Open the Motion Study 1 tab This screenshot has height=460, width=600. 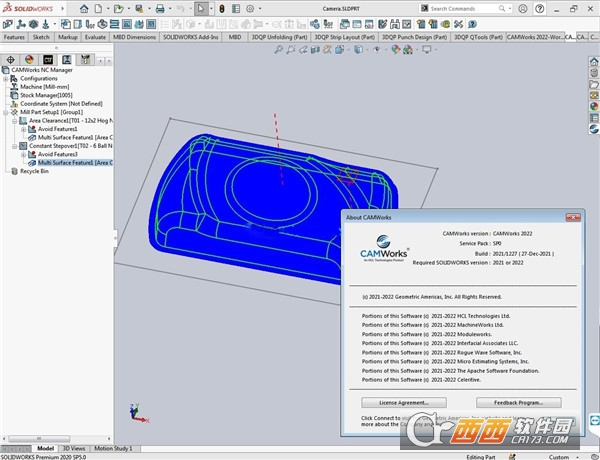113,448
